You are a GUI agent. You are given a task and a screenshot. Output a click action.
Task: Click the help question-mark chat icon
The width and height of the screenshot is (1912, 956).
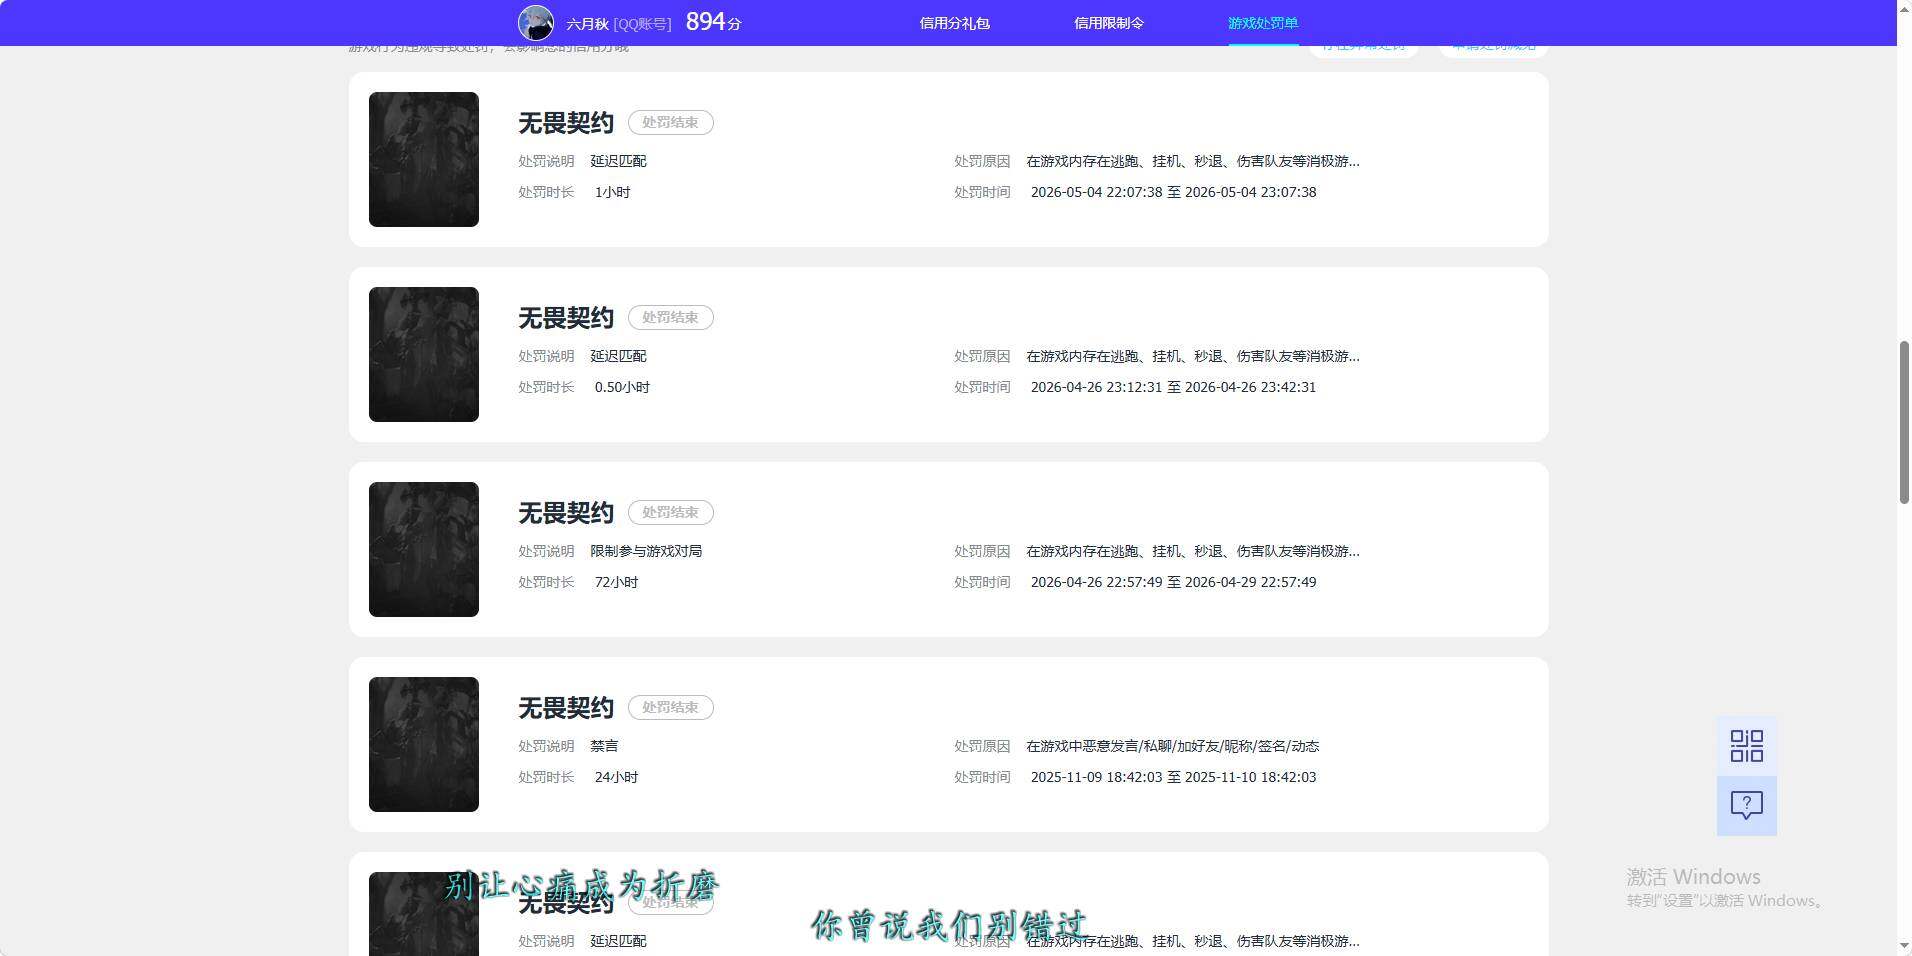tap(1746, 806)
